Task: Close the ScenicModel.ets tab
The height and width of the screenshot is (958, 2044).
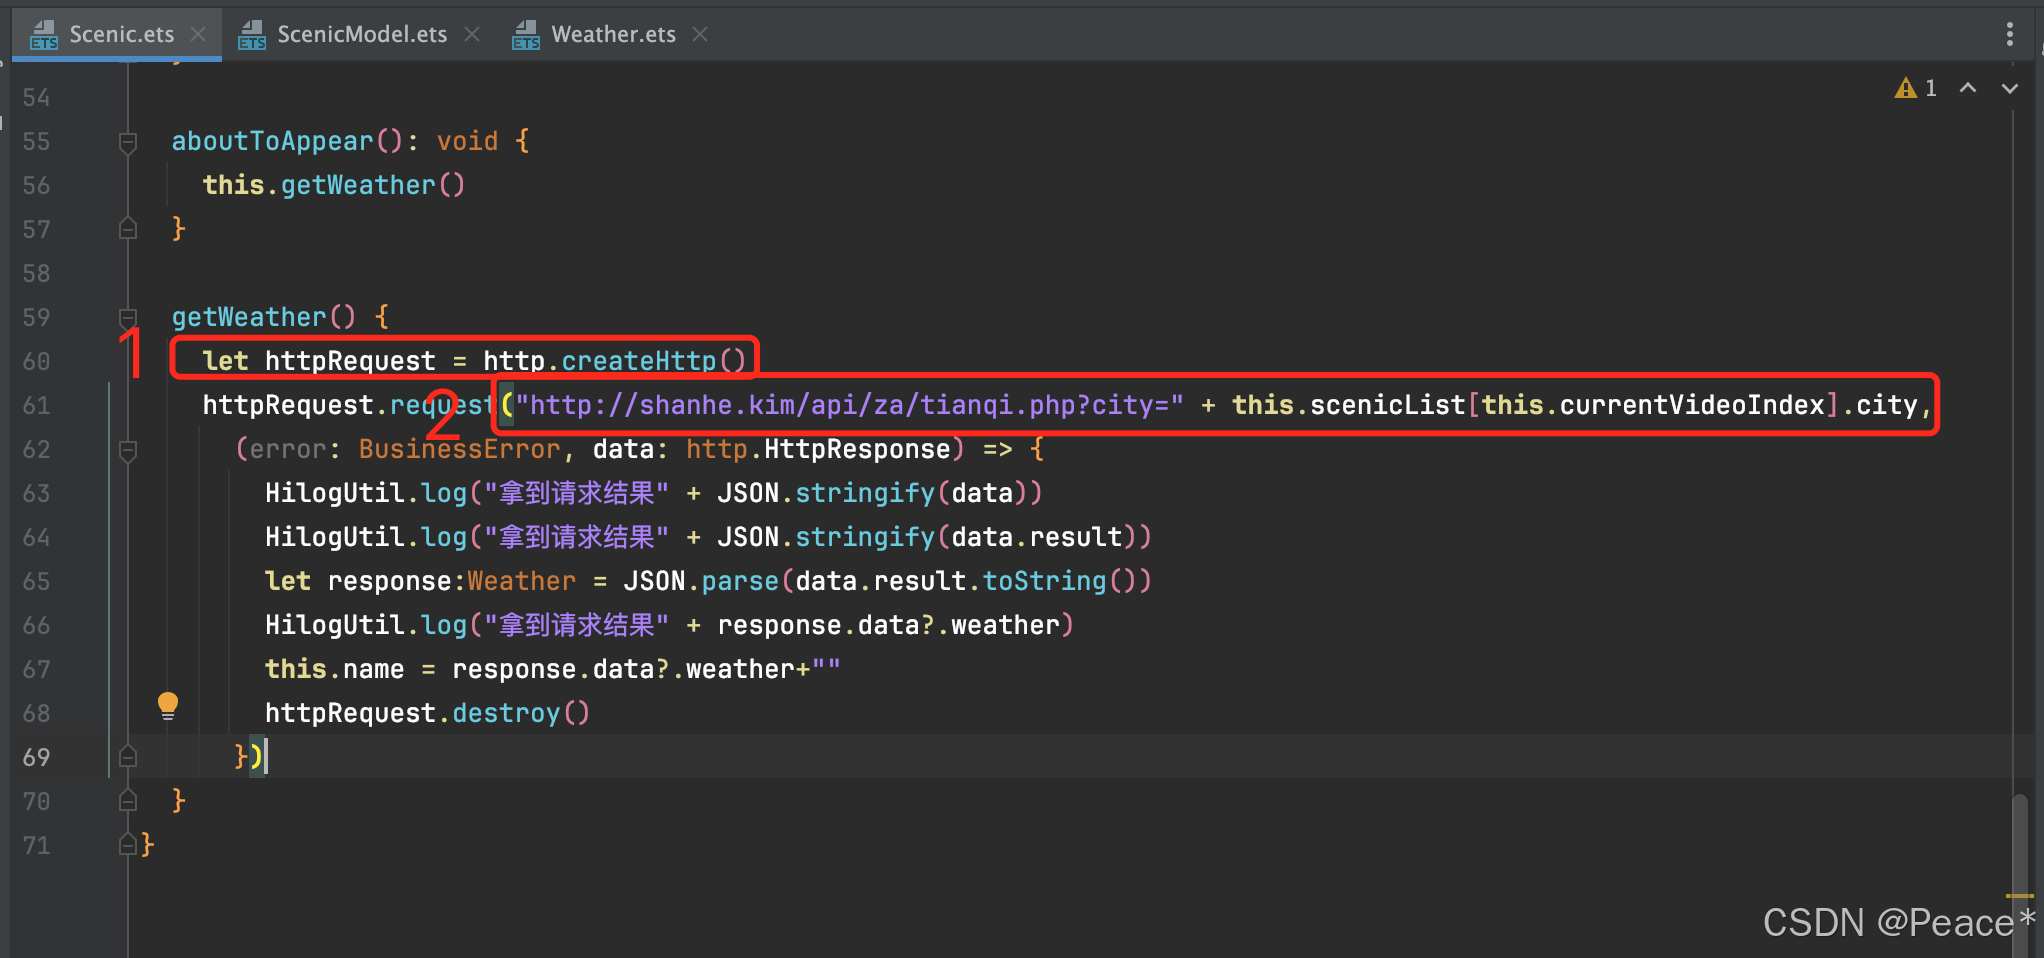Action: click(x=471, y=33)
